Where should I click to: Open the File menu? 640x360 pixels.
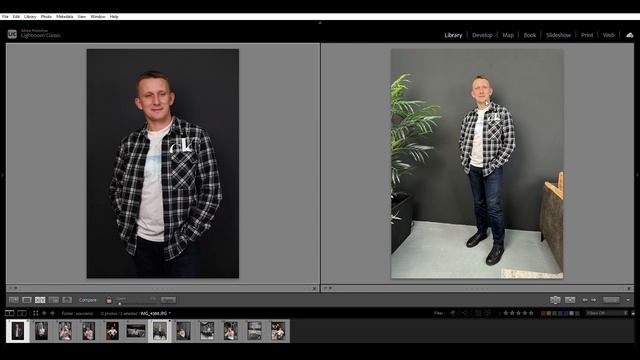pos(5,17)
